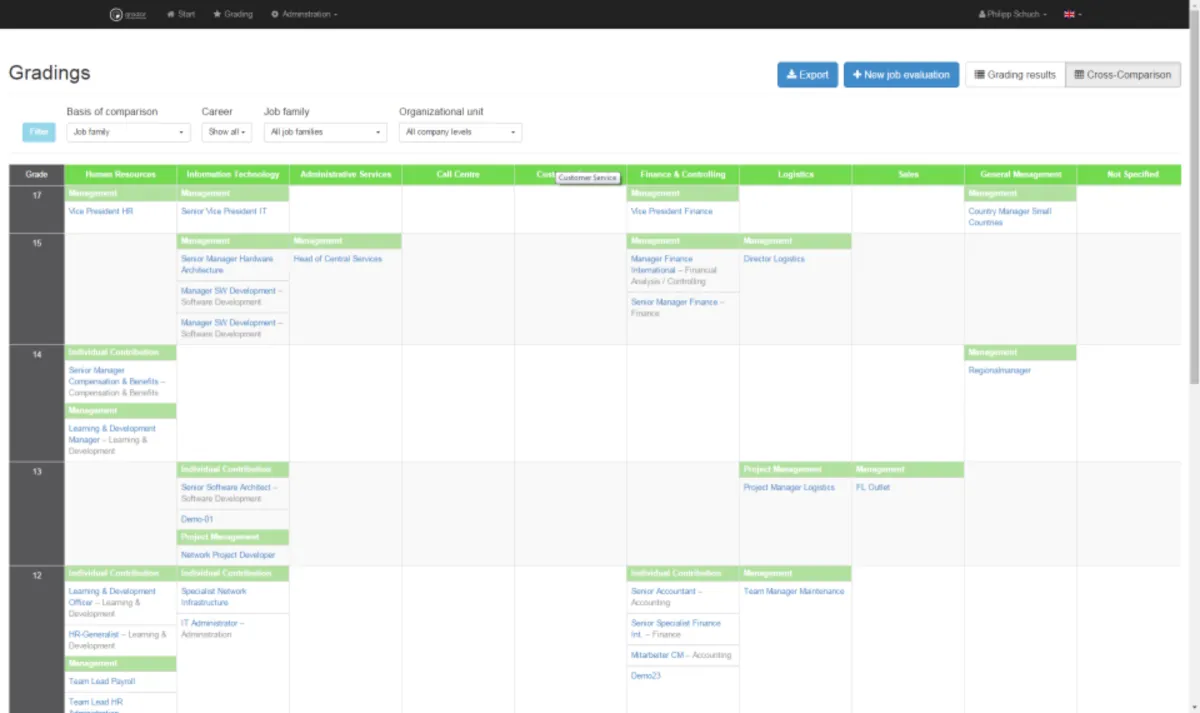Click the grade 12 row label
The height and width of the screenshot is (713, 1200).
[x=37, y=576]
